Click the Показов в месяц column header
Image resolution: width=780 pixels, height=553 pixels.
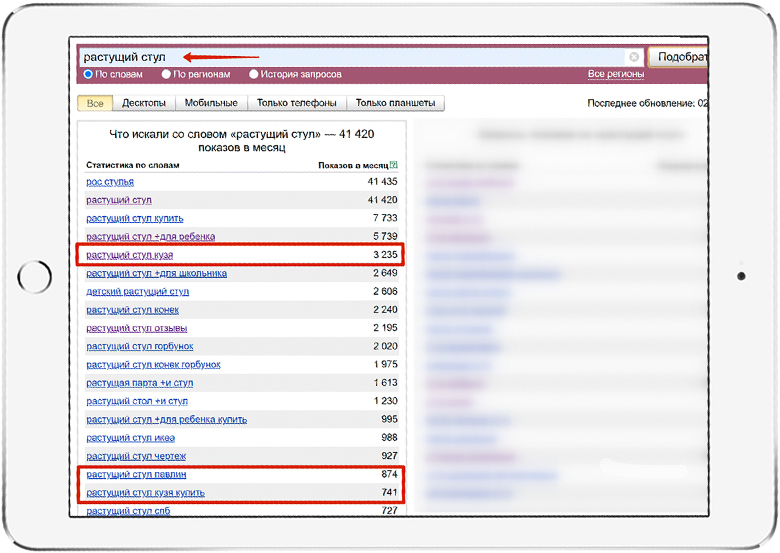(353, 165)
